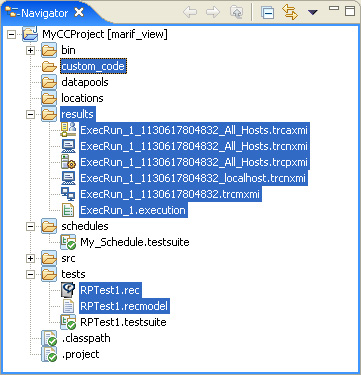This screenshot has width=361, height=375.
Task: Click the results folder icon
Action: point(49,114)
